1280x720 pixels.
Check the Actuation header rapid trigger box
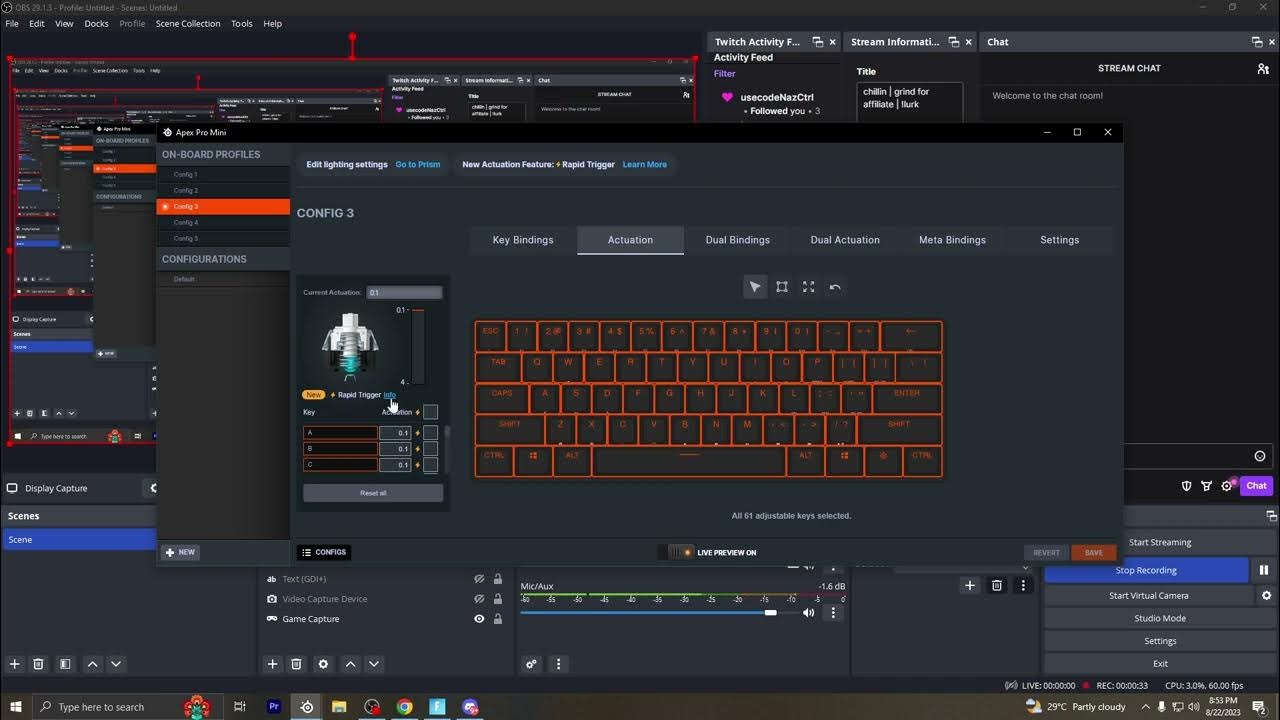[x=430, y=412]
